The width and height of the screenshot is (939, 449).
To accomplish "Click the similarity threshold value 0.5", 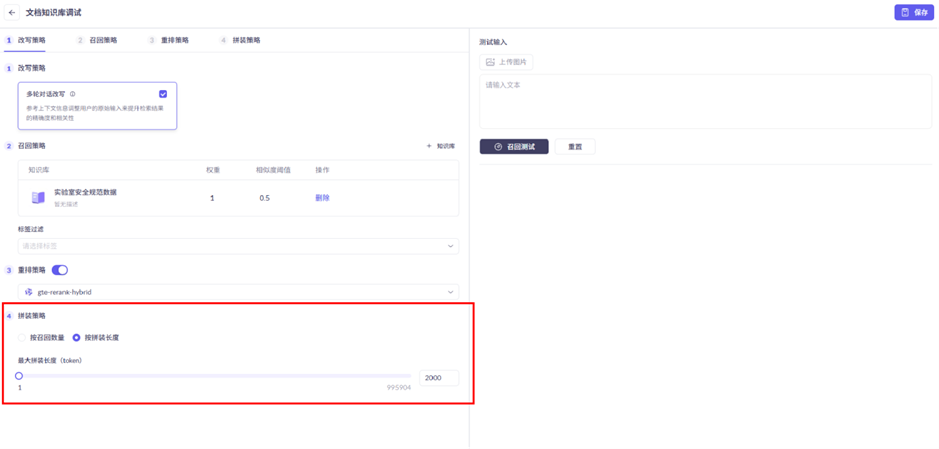I will click(264, 198).
